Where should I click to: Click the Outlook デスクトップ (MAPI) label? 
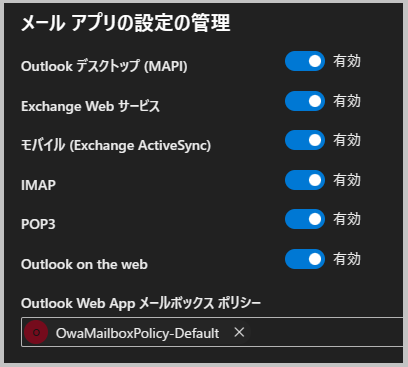pyautogui.click(x=104, y=66)
